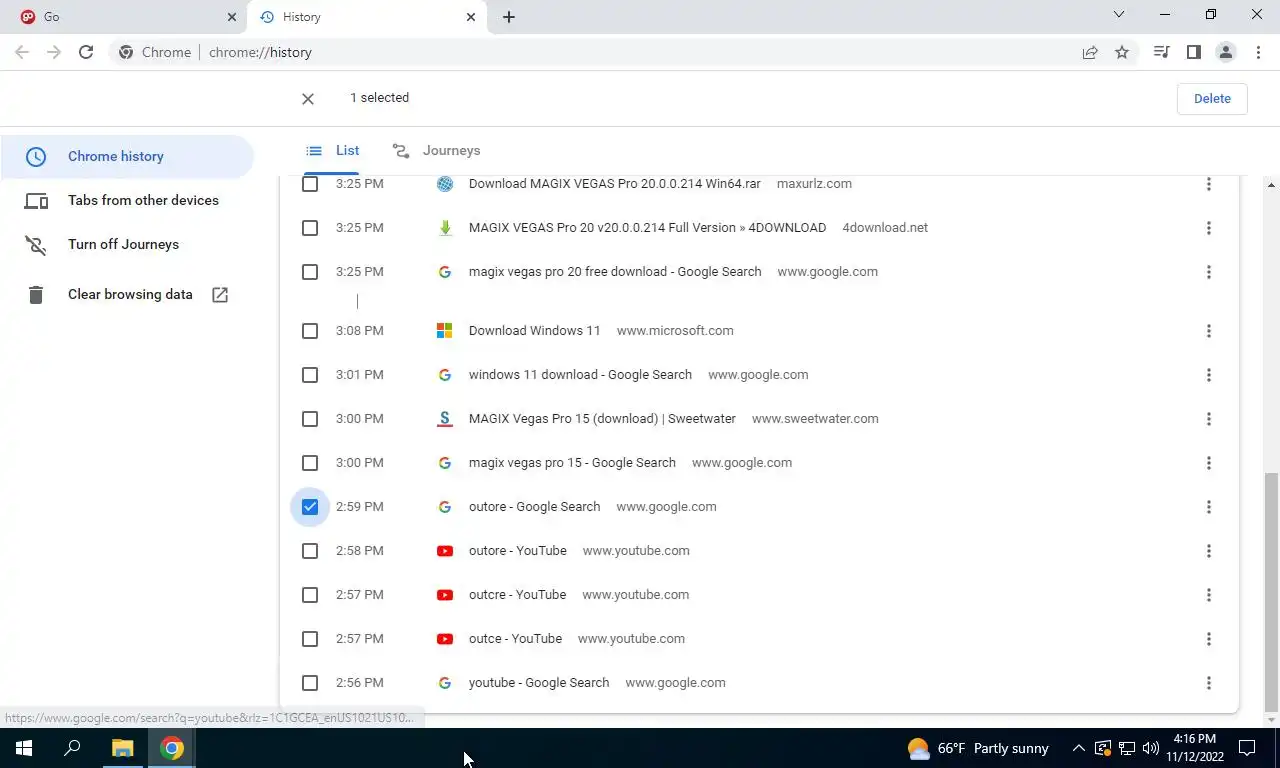Open the media control icon in toolbar
This screenshot has height=768, width=1280.
coord(1161,52)
